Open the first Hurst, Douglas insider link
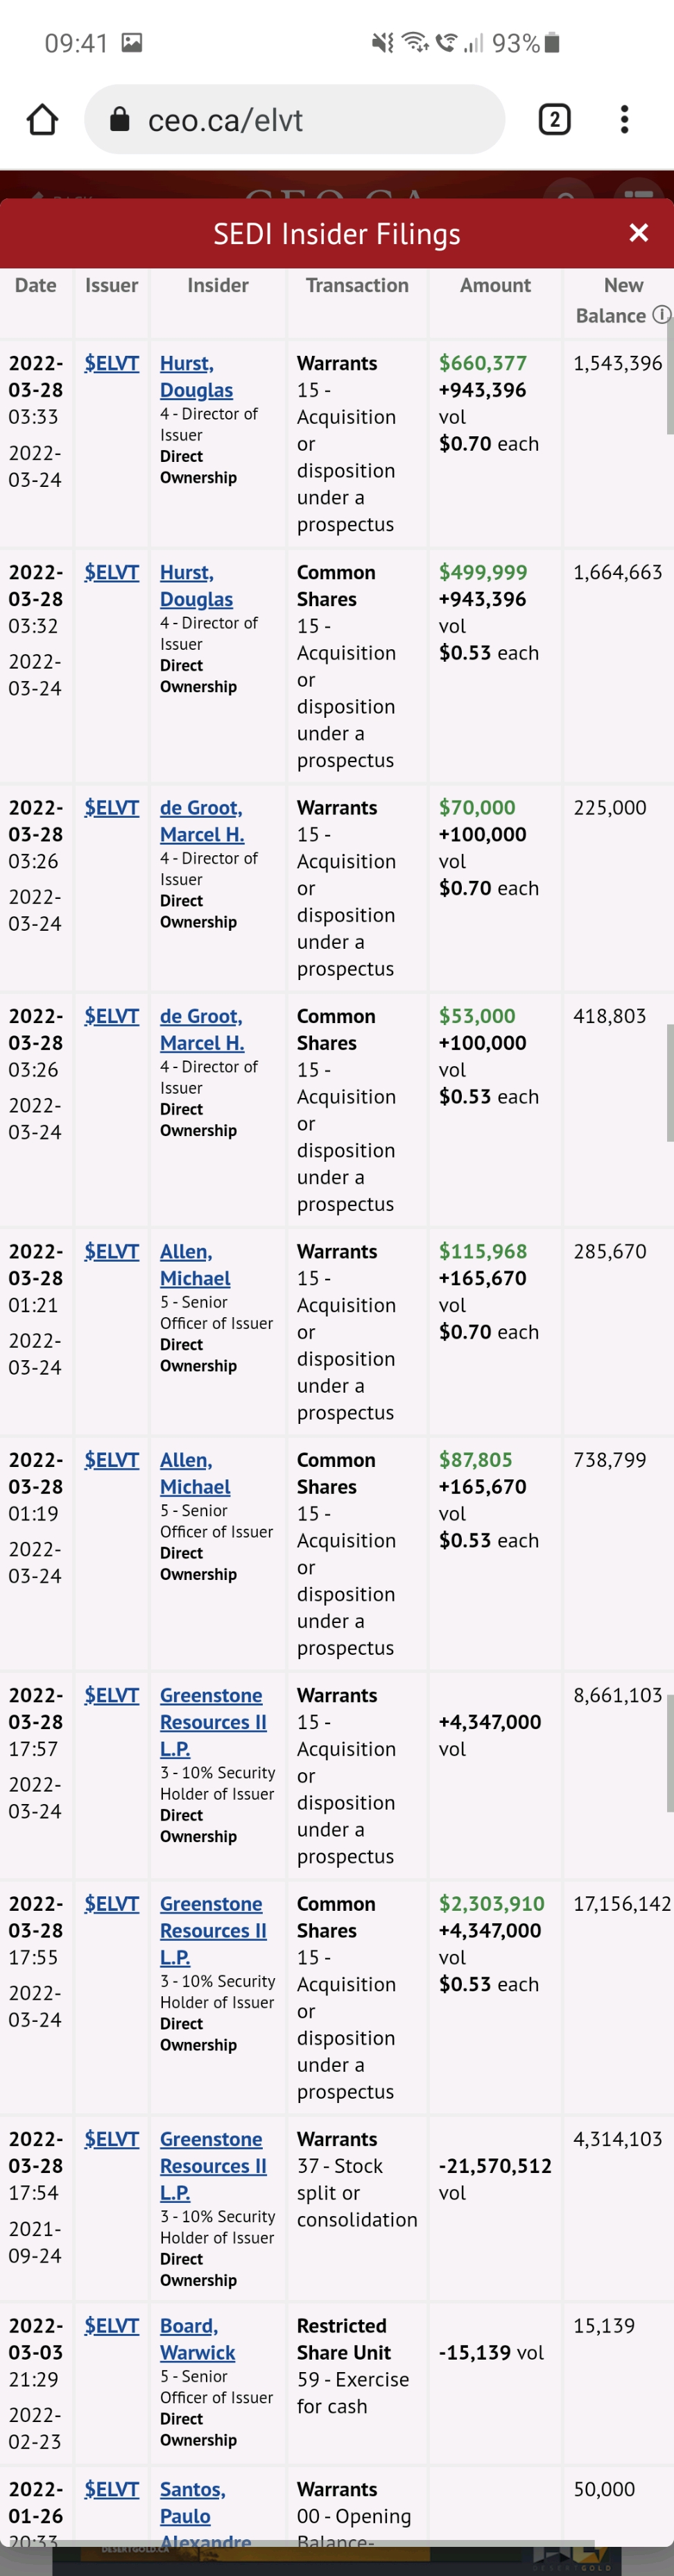The height and width of the screenshot is (2576, 674). (x=195, y=377)
